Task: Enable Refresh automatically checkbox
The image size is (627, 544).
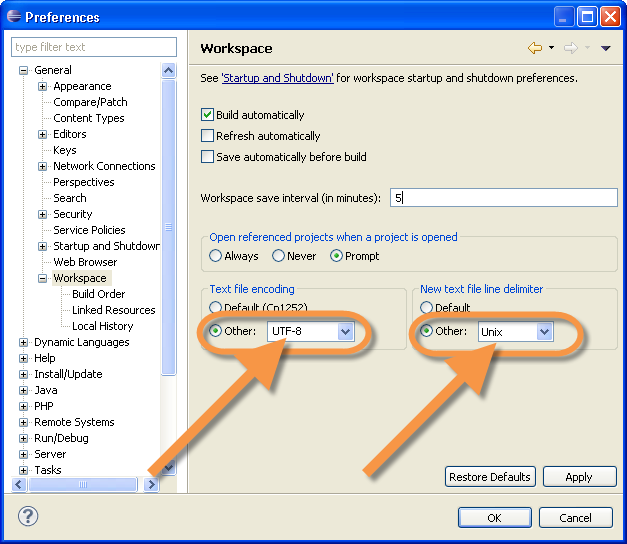Action: coord(208,136)
